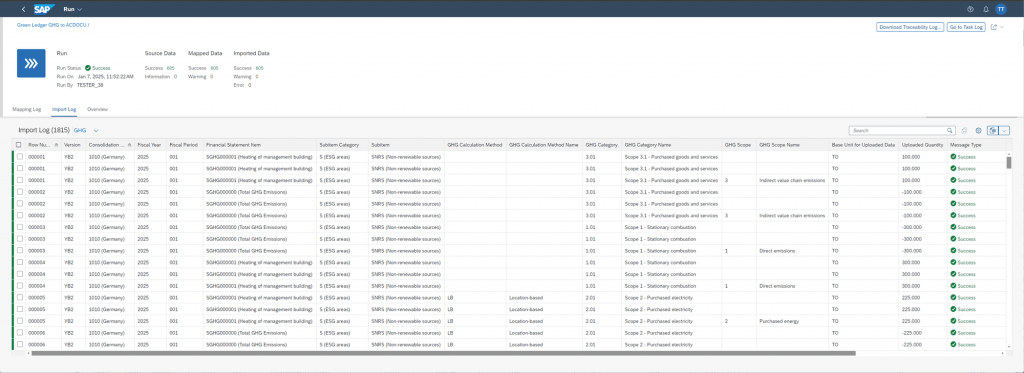Screen dimensions: 1024x373
Task: Click the Imported Data success count 605
Action: click(x=259, y=68)
